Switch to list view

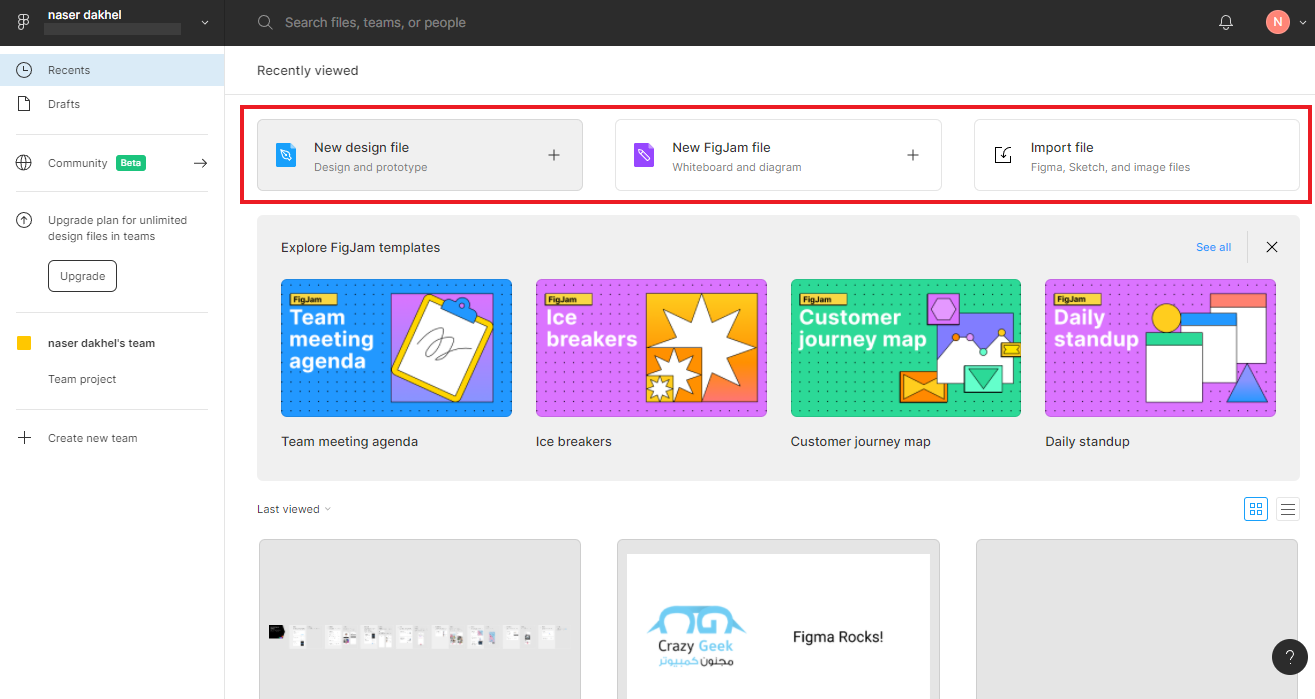point(1288,509)
